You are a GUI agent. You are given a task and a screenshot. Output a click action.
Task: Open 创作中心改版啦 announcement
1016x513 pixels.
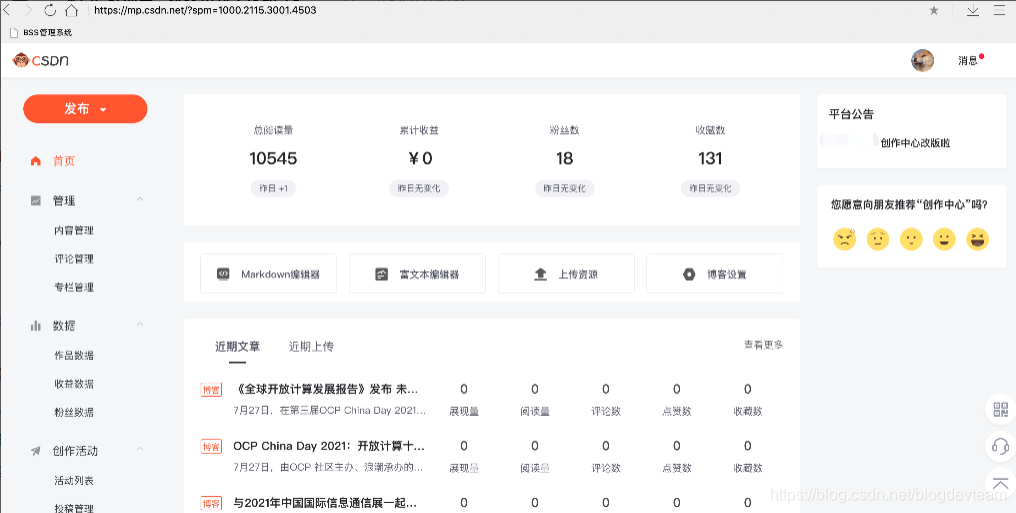[915, 143]
